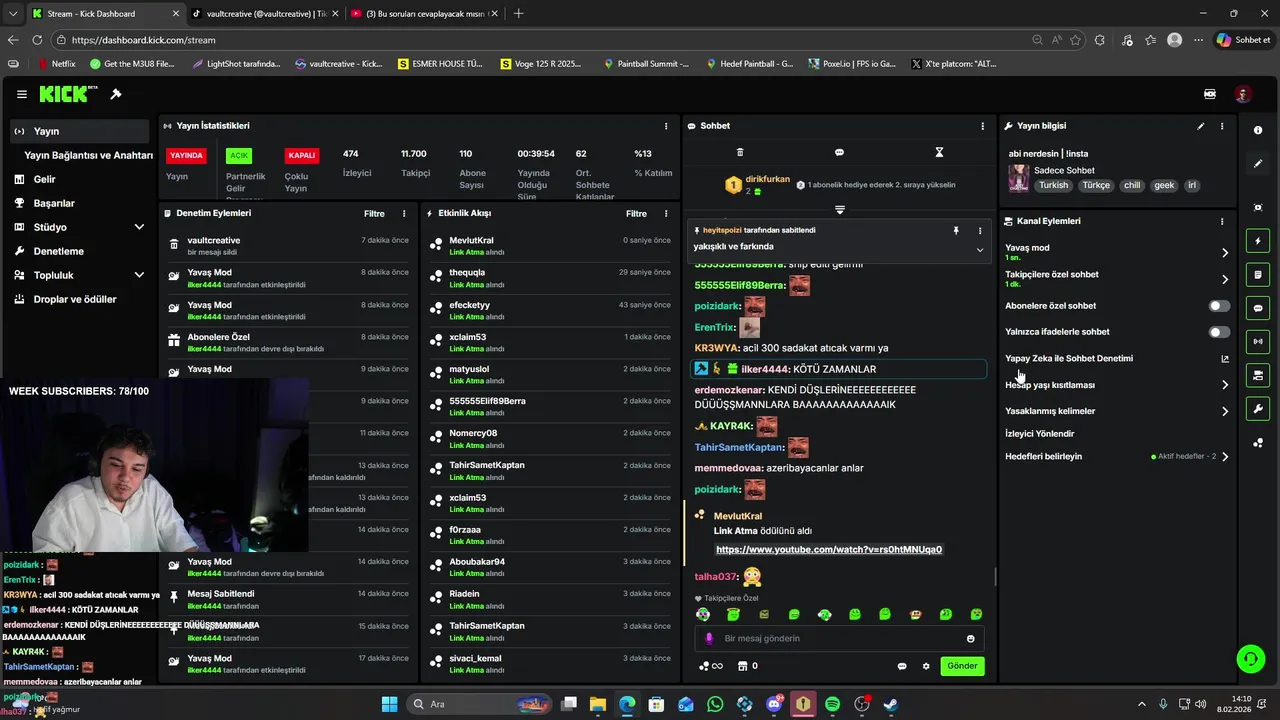
Task: Open Kanal Eylemleri panel options menu
Action: [x=1222, y=221]
